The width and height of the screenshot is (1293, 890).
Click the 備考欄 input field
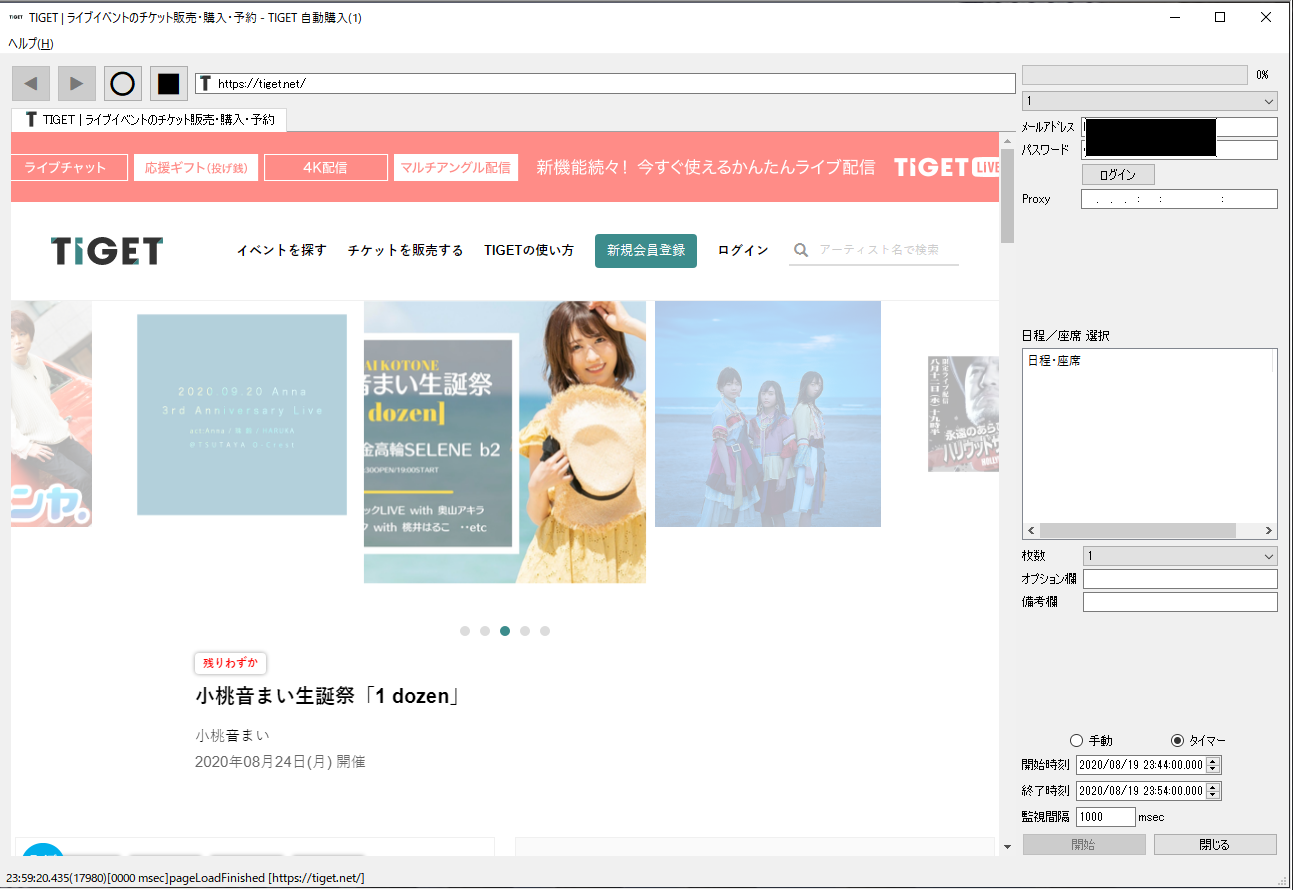tap(1180, 602)
